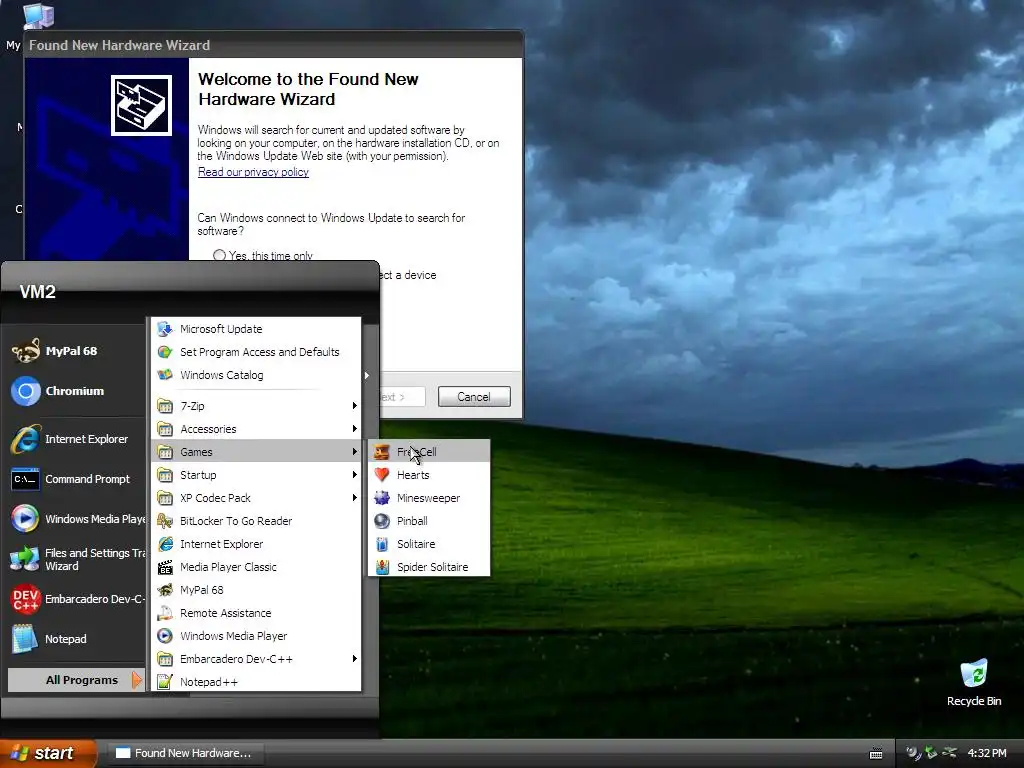Expand the Accessories submenu arrow
This screenshot has height=768, width=1024.
coord(355,428)
